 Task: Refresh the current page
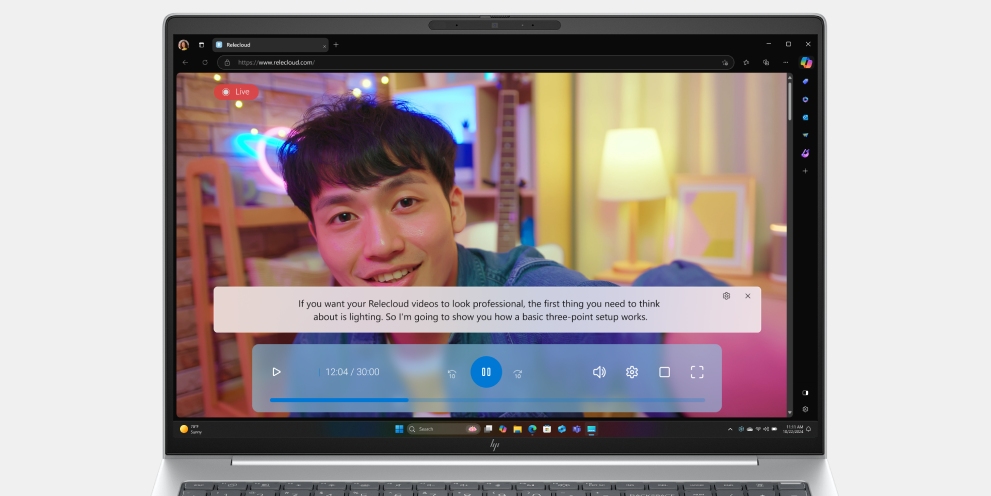coord(205,63)
